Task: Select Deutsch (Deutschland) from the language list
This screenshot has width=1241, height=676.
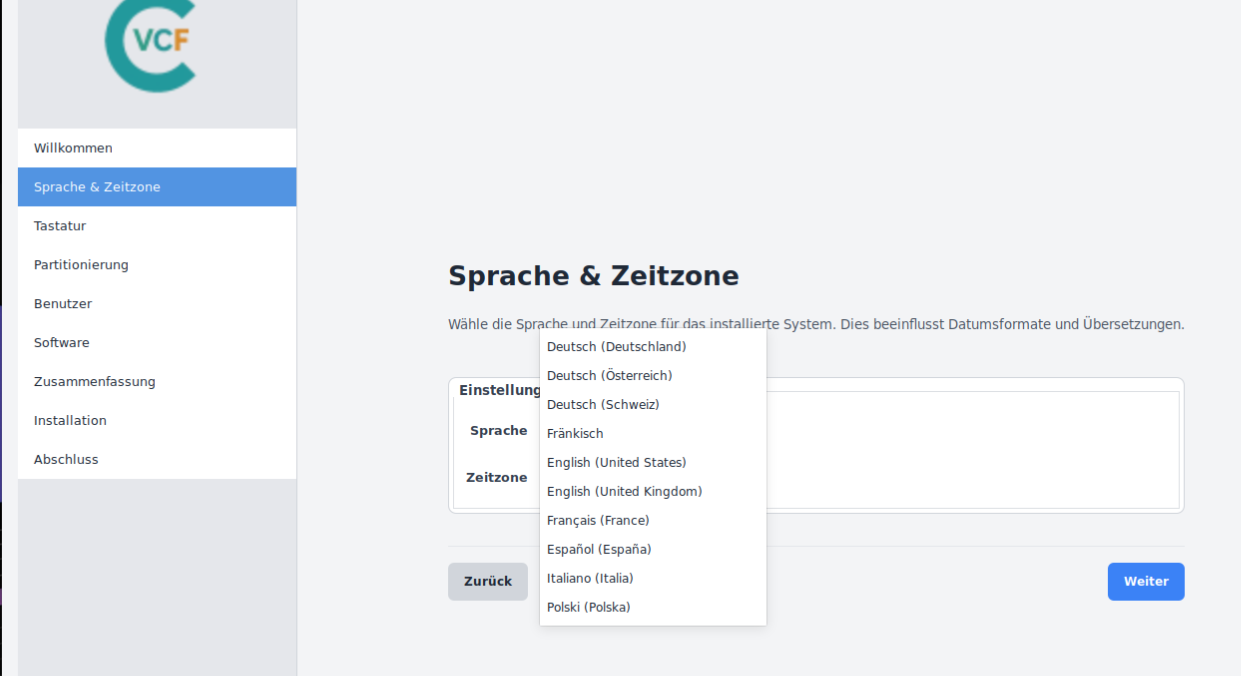Action: tap(616, 347)
